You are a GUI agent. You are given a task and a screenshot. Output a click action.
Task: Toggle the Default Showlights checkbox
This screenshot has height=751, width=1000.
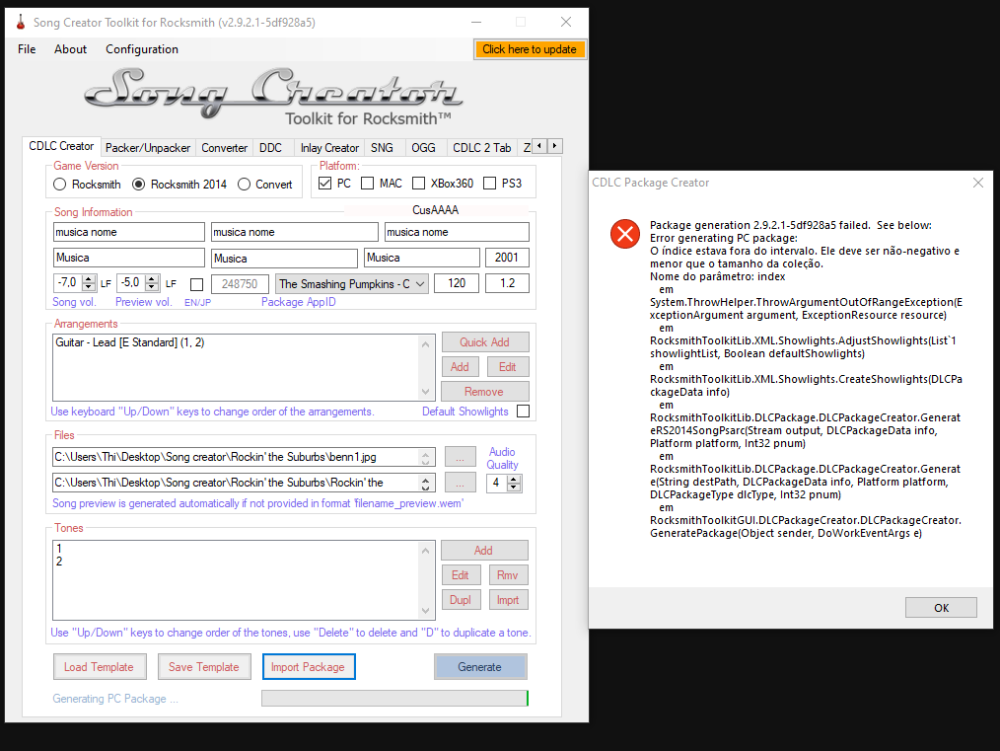pyautogui.click(x=523, y=411)
